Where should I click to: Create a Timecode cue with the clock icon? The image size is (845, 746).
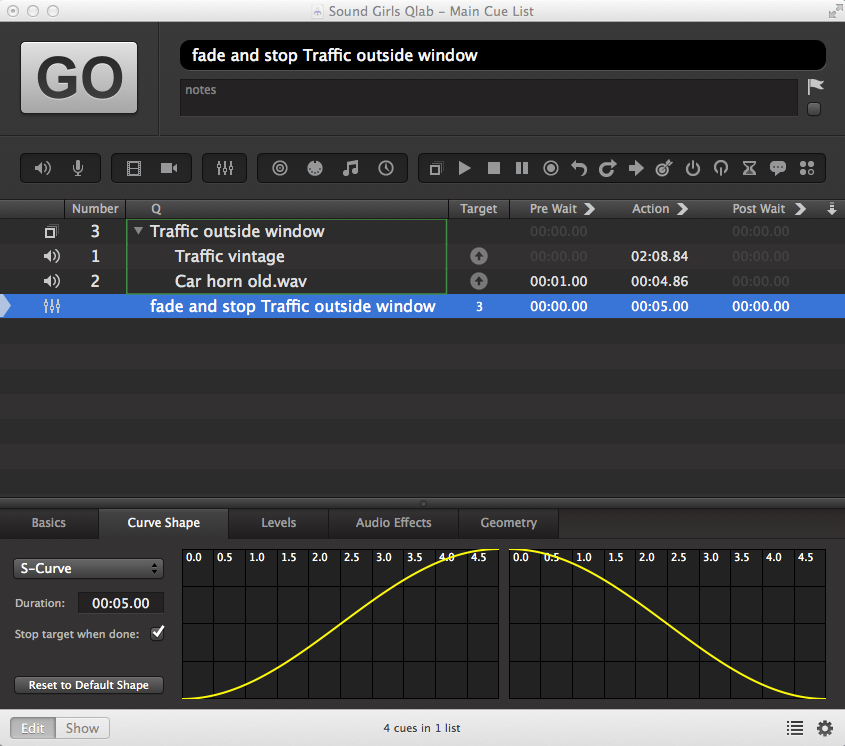click(385, 168)
